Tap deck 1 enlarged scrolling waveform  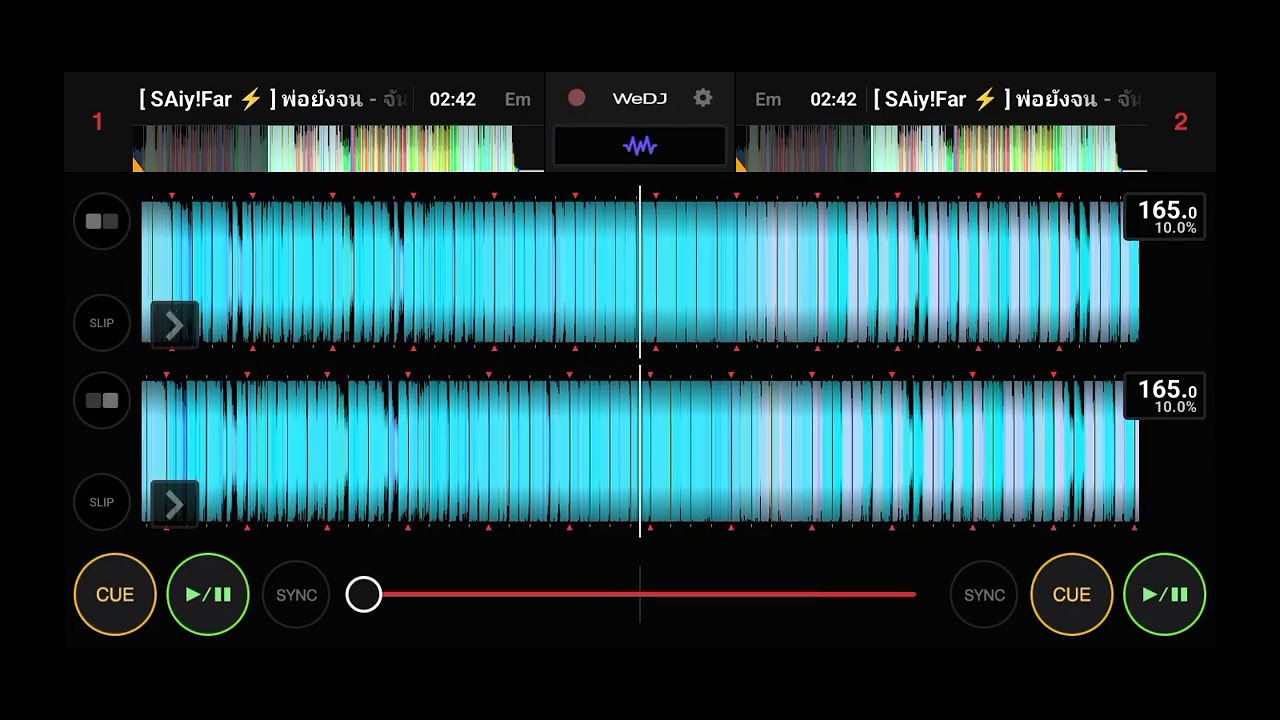coord(640,272)
